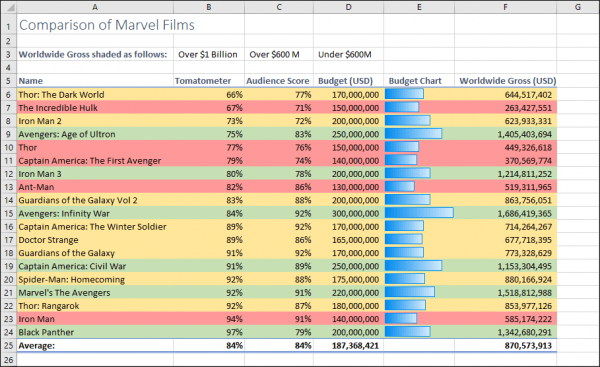The image size is (600, 367).
Task: Select the Avengers: Infinity War name cell
Action: coord(95,214)
